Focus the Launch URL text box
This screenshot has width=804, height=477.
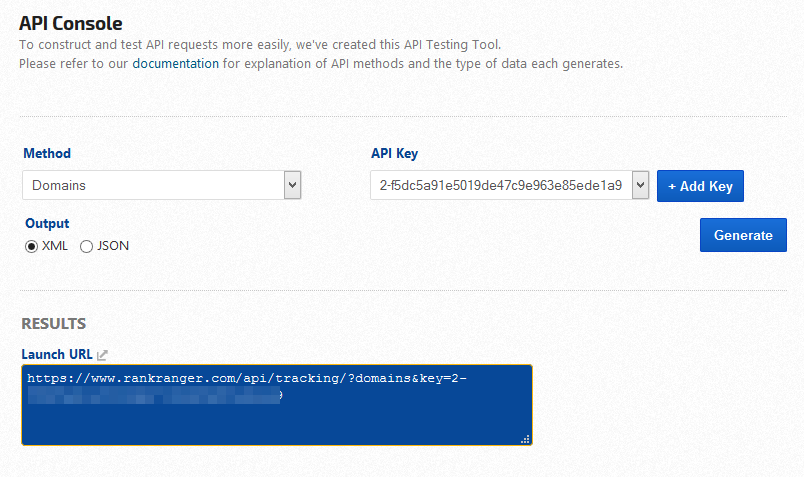tap(277, 415)
